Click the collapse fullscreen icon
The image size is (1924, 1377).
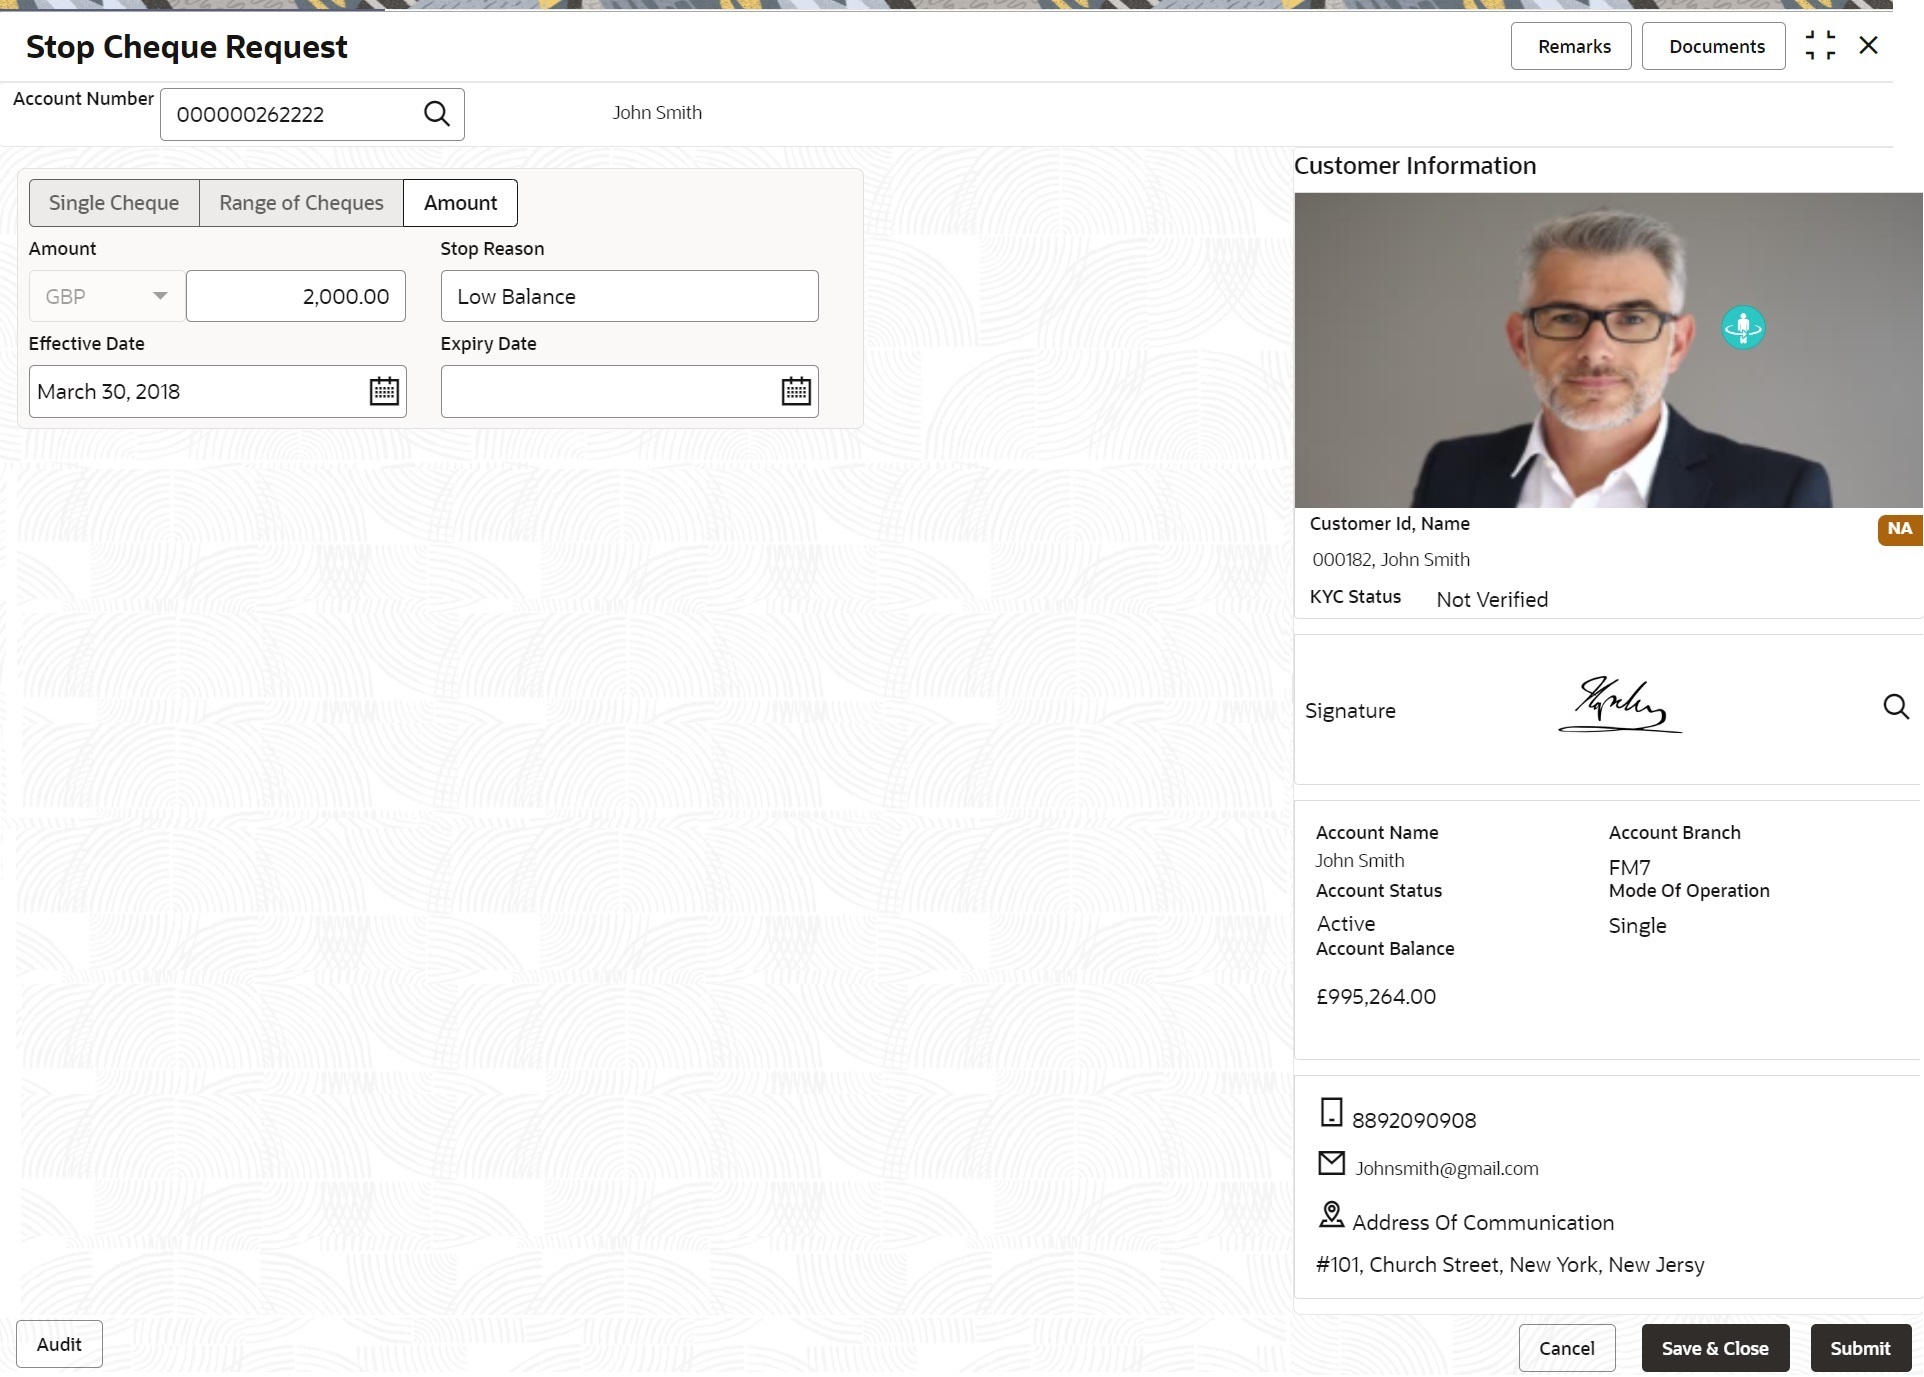point(1820,46)
